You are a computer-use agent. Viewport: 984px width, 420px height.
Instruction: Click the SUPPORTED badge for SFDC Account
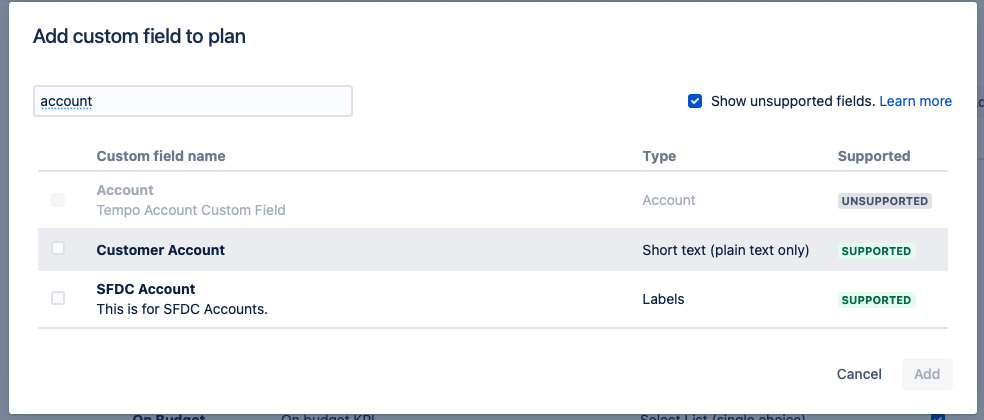point(876,300)
